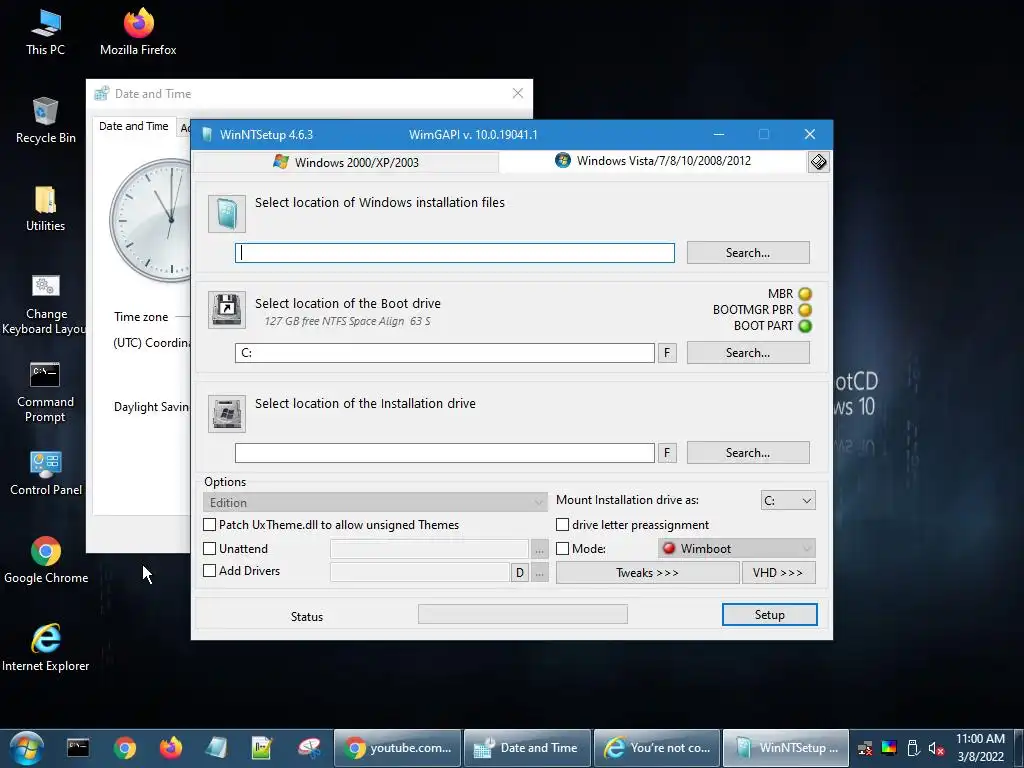The image size is (1024, 768).
Task: Open Chrome pinned taskbar icon
Action: pyautogui.click(x=124, y=748)
